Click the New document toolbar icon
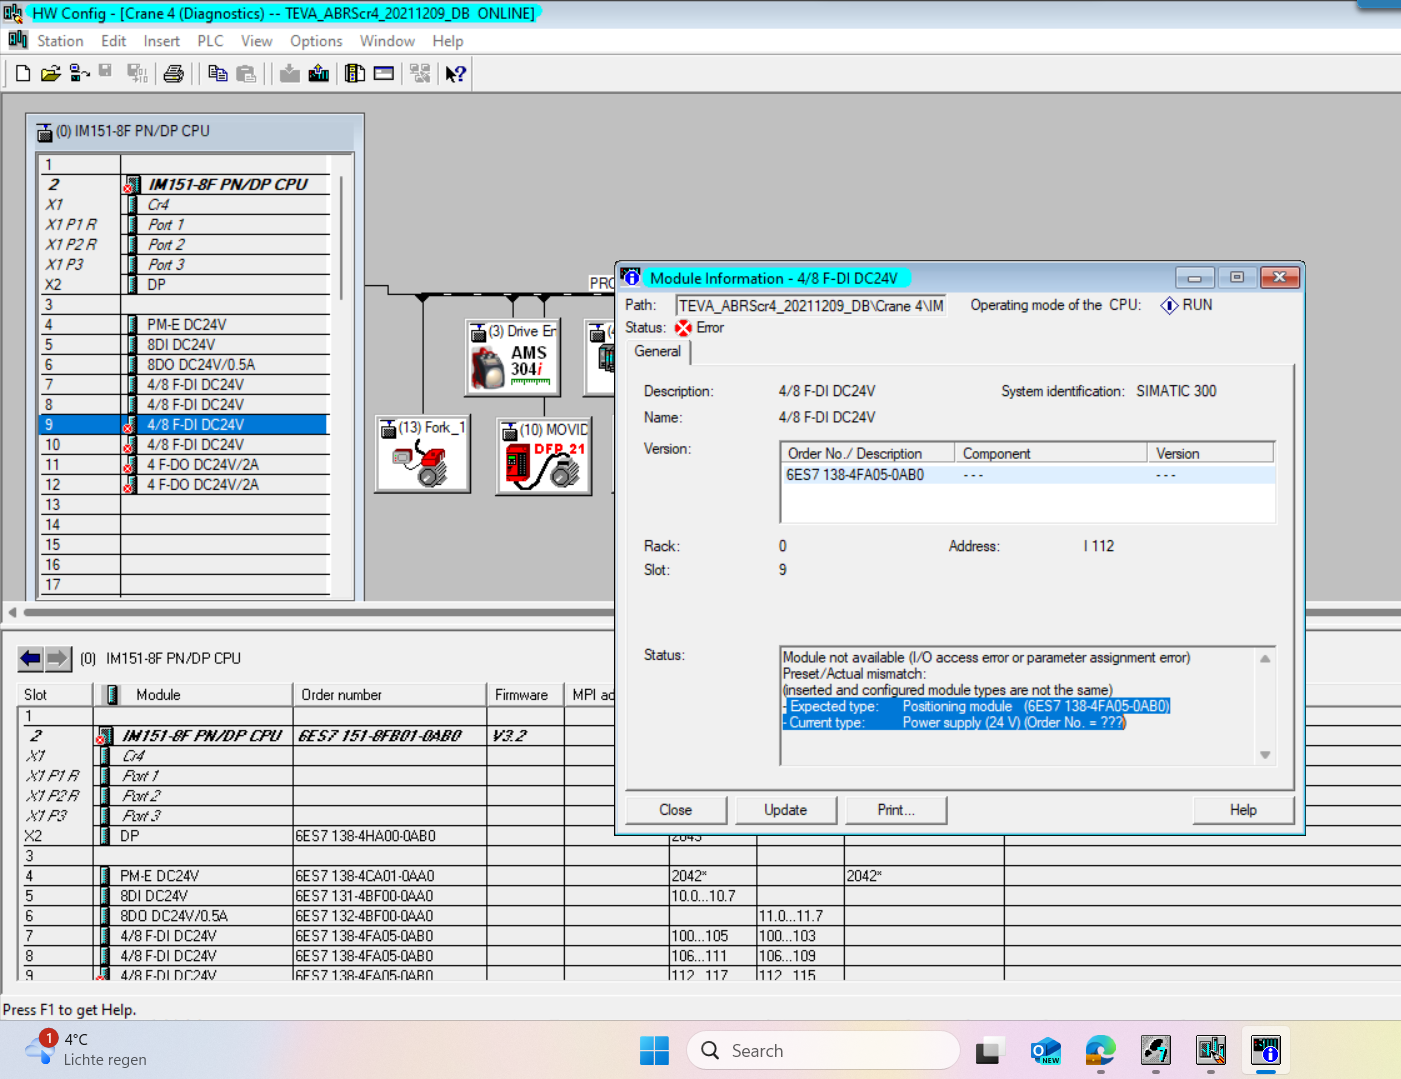Screen dimensions: 1401x1079 [23, 73]
